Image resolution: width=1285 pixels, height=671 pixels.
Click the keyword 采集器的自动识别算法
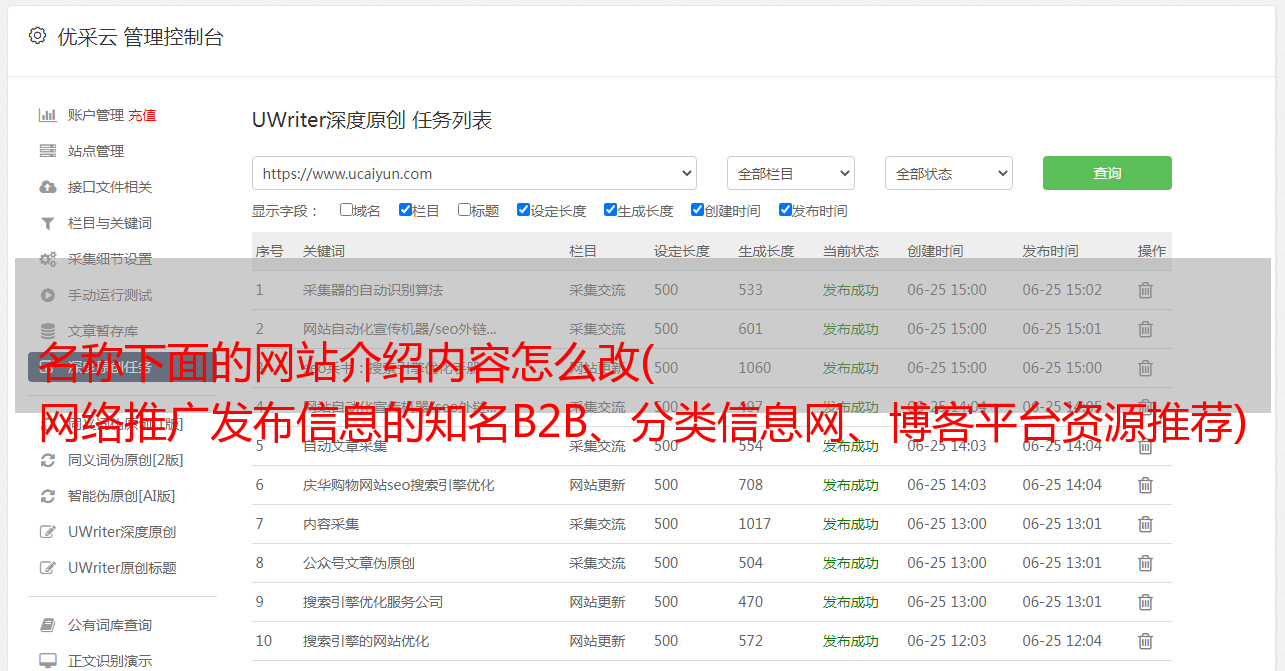[x=373, y=290]
